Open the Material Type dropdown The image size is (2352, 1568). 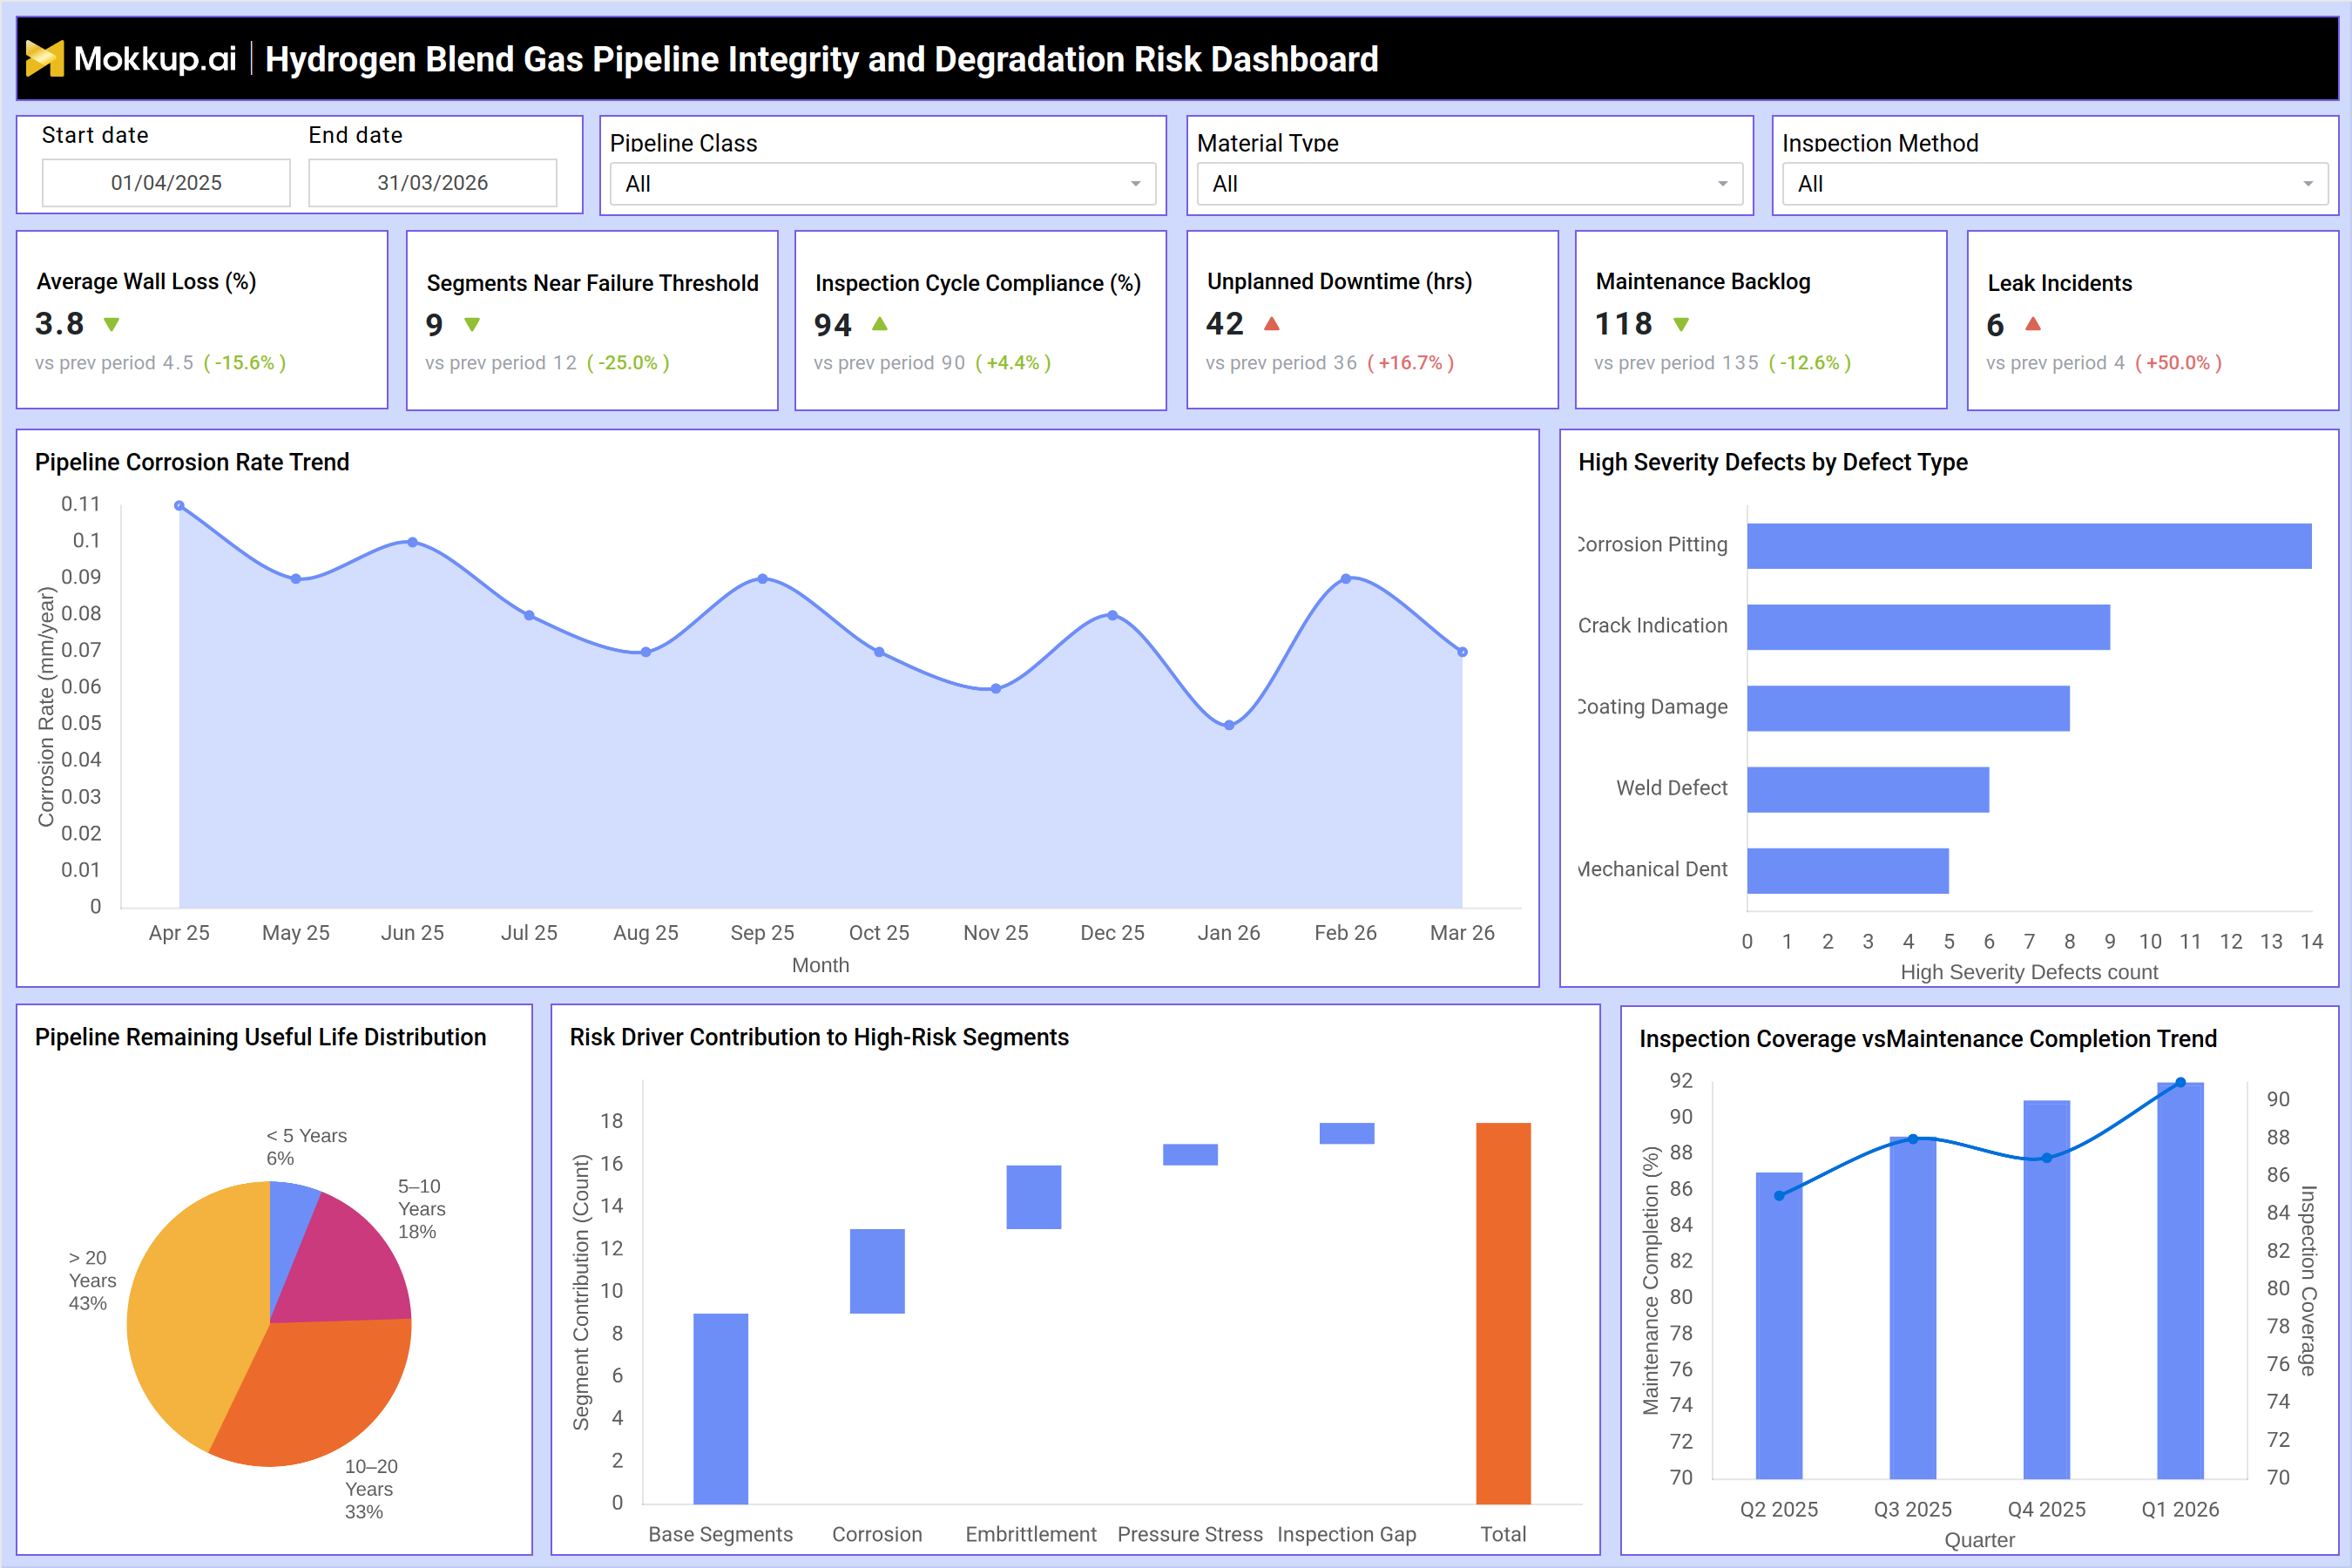(1470, 184)
